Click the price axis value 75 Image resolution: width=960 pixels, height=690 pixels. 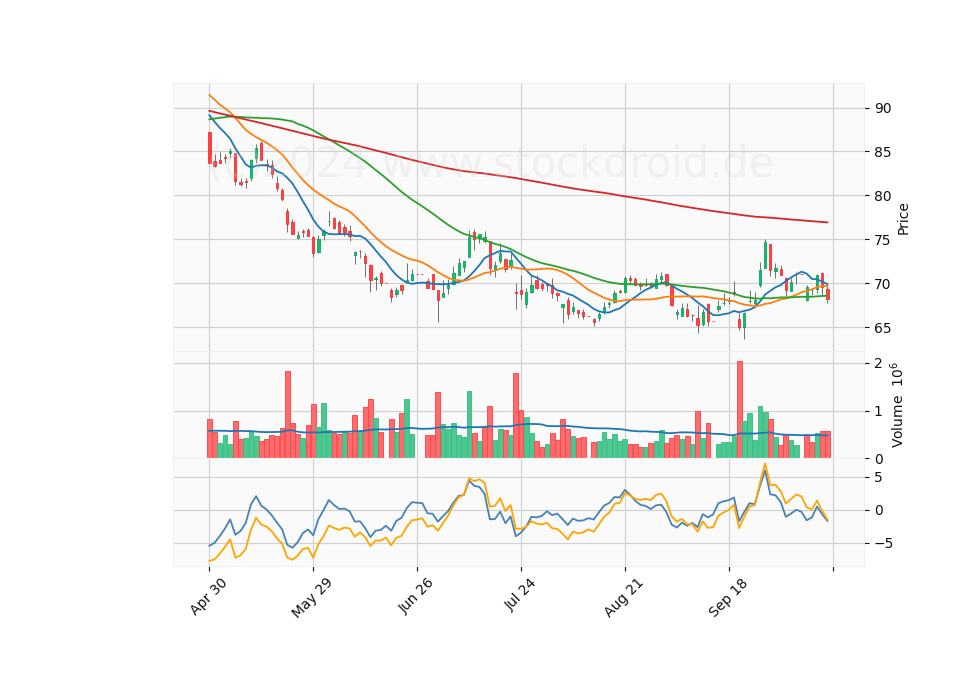(883, 240)
